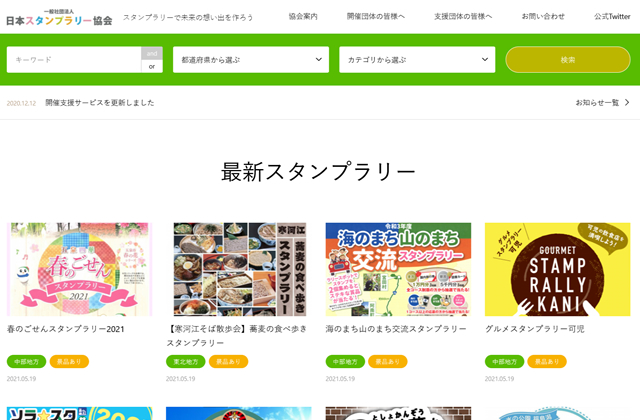Open the 蕎麦の食べ歩き stamp rally thumbnail
This screenshot has width=640, height=420.
[x=240, y=269]
